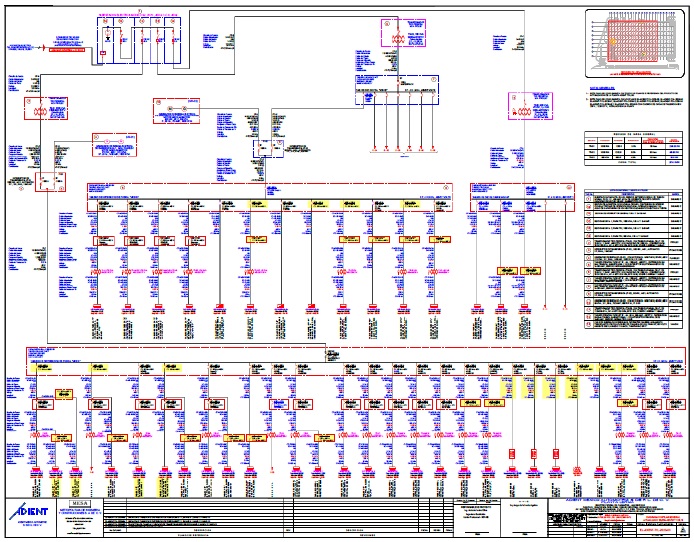Select the drawing title block at bottom right
The height and width of the screenshot is (542, 694).
click(x=620, y=515)
